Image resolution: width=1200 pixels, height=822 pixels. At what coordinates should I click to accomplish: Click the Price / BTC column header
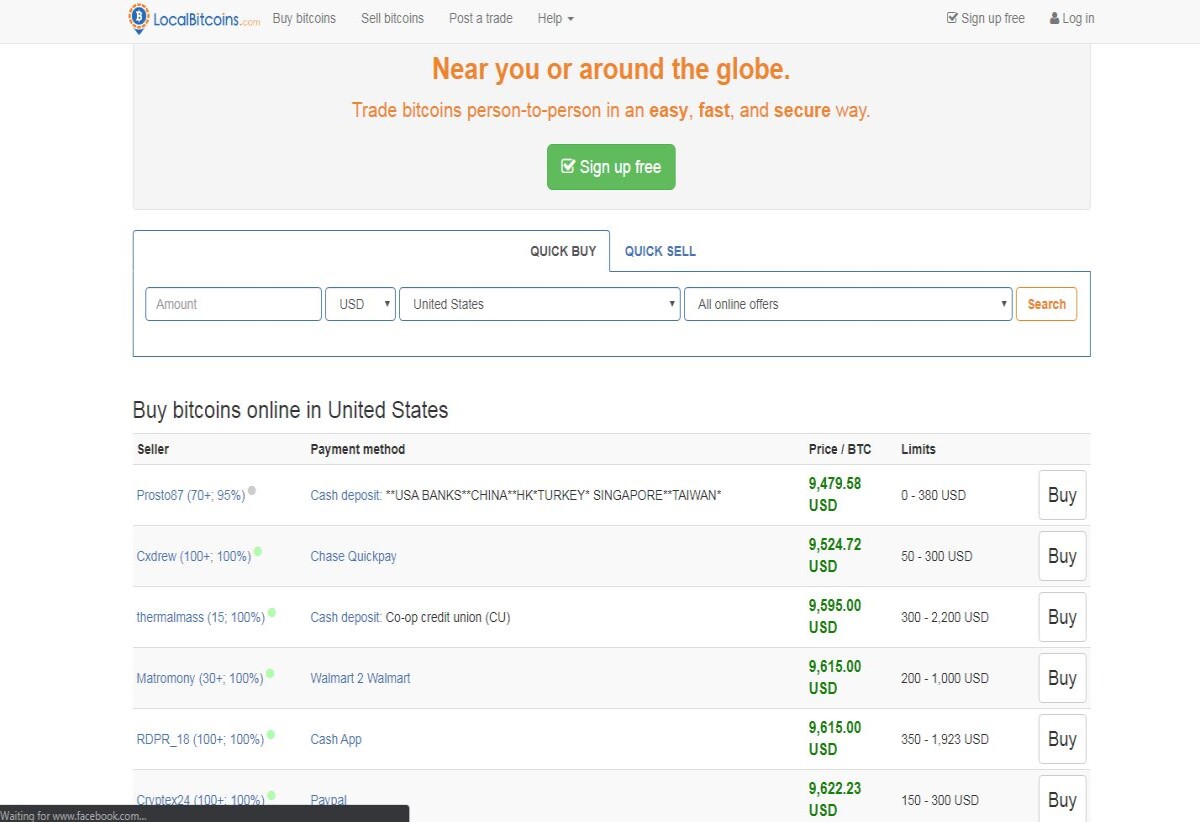click(x=840, y=449)
